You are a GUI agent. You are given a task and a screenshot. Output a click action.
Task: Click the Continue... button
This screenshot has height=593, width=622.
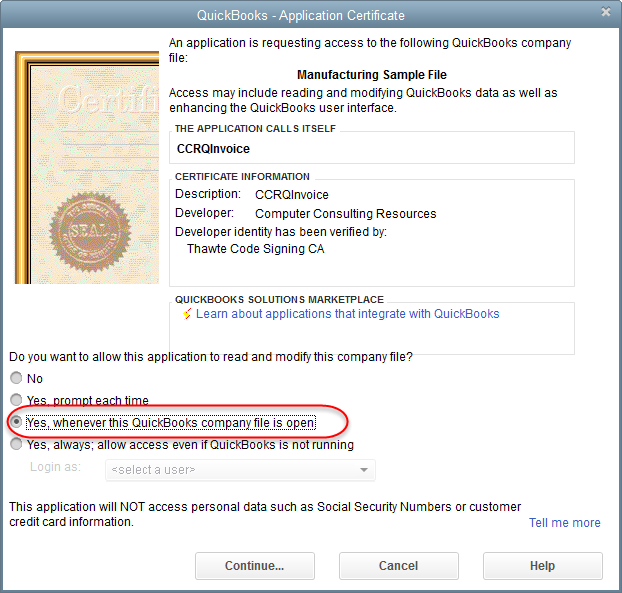pyautogui.click(x=255, y=566)
